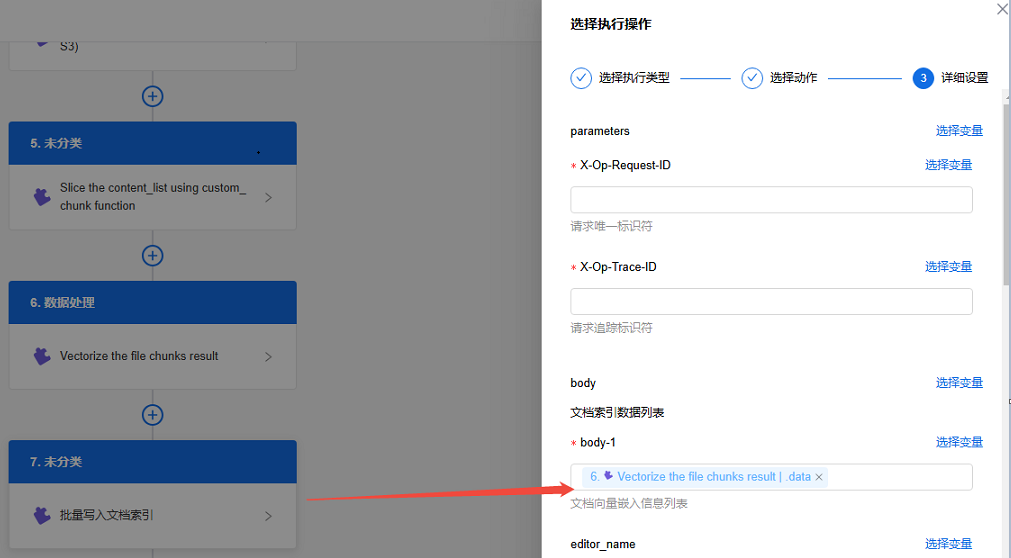Screen dimensions: 1011x558
Task: Focus the X-Op-Trace-ID input field
Action: 771,302
